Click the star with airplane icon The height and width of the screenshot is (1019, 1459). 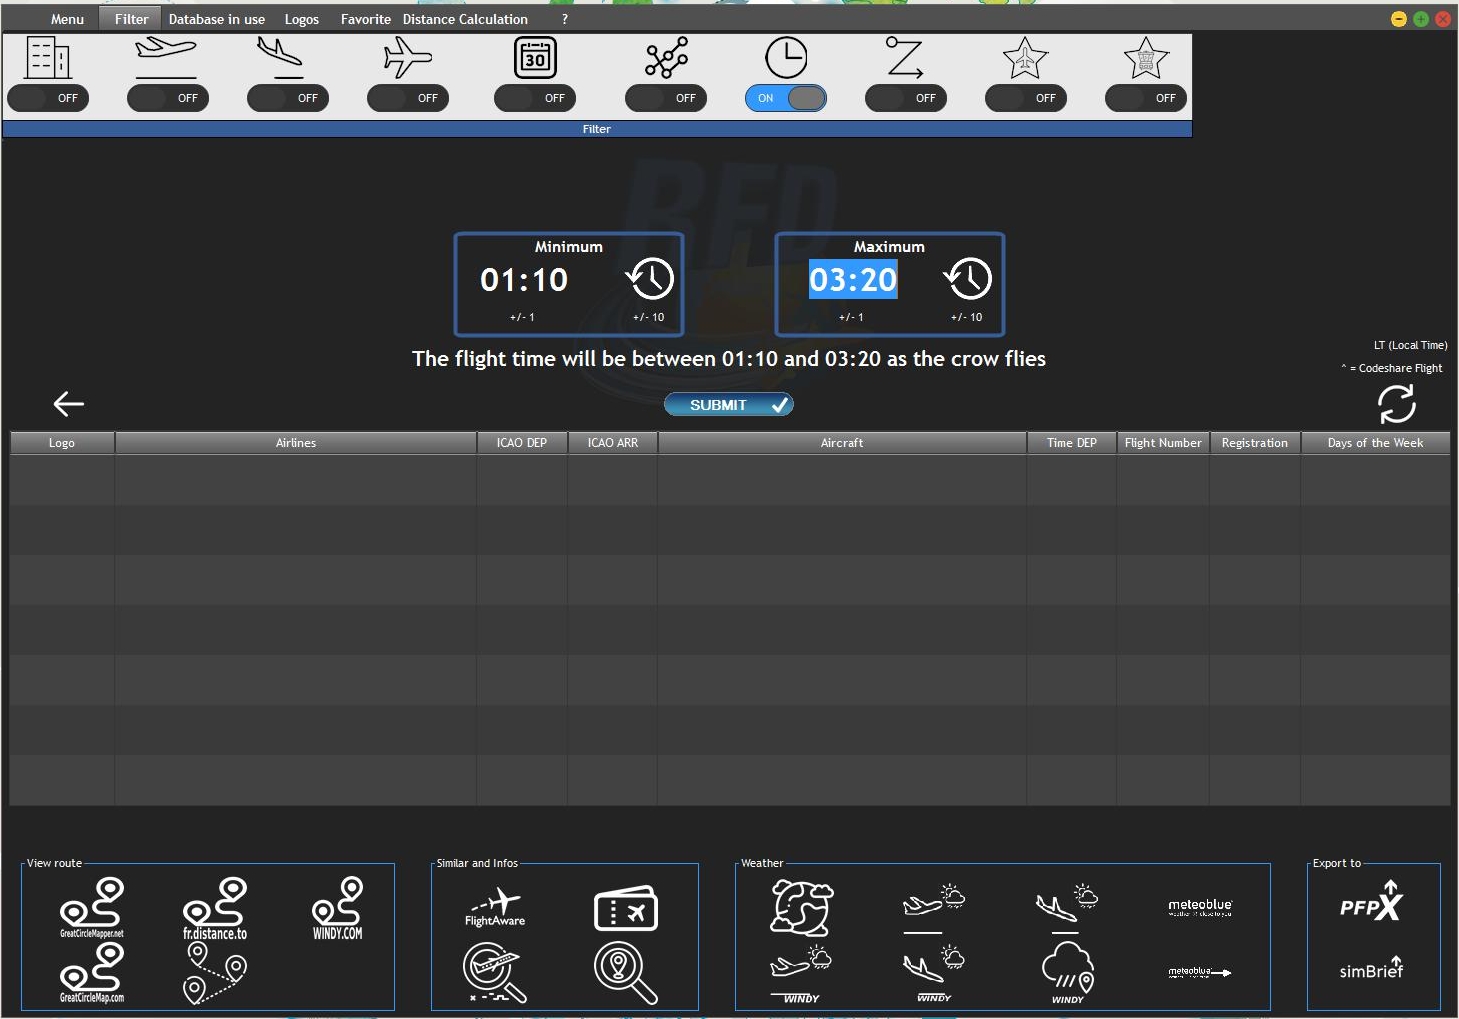coord(1025,58)
